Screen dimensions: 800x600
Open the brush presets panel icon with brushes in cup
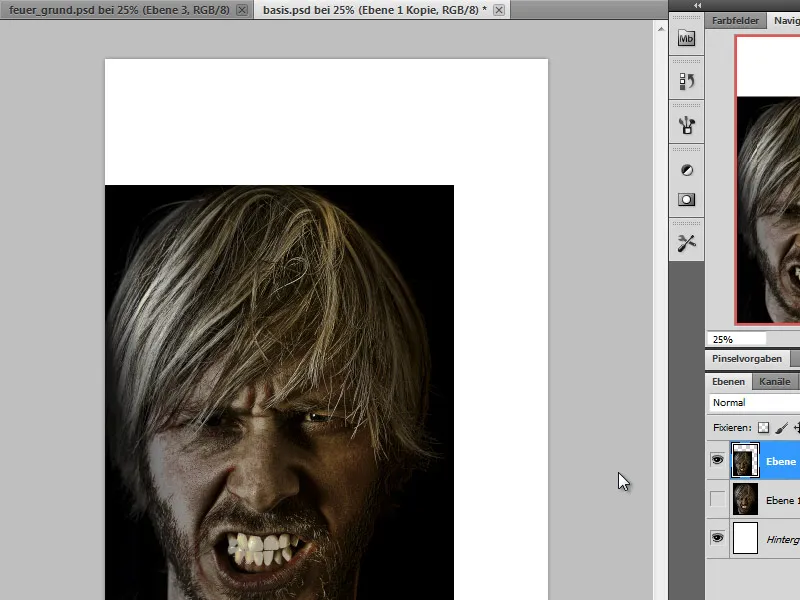[x=686, y=125]
